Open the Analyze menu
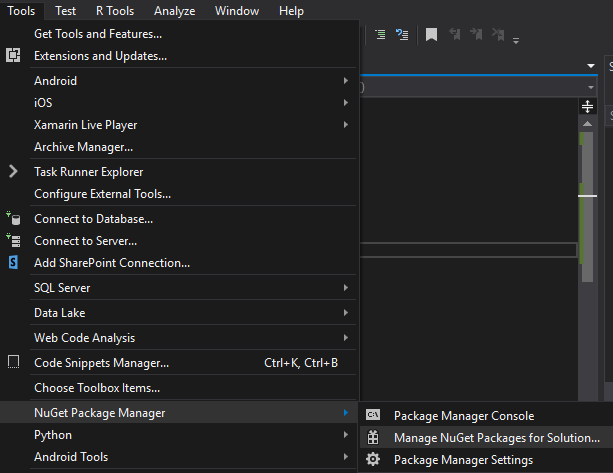The width and height of the screenshot is (613, 473). click(x=174, y=11)
